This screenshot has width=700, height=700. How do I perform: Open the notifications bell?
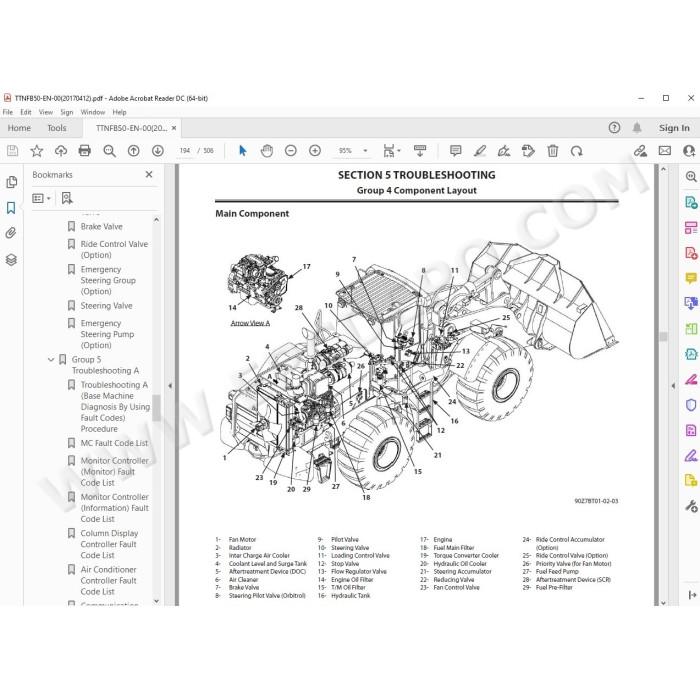(x=637, y=128)
